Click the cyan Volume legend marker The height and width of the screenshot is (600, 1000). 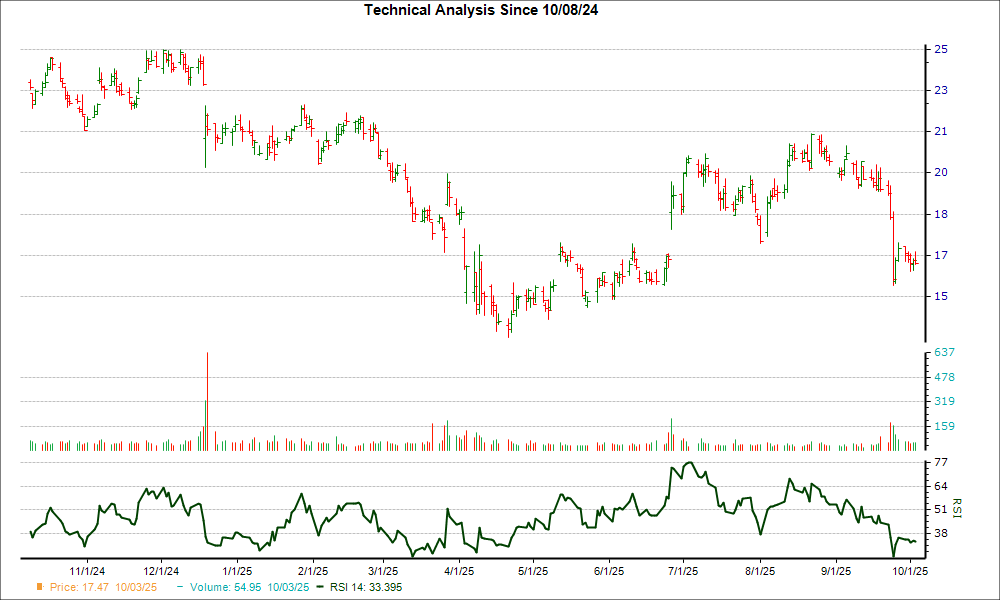point(180,587)
